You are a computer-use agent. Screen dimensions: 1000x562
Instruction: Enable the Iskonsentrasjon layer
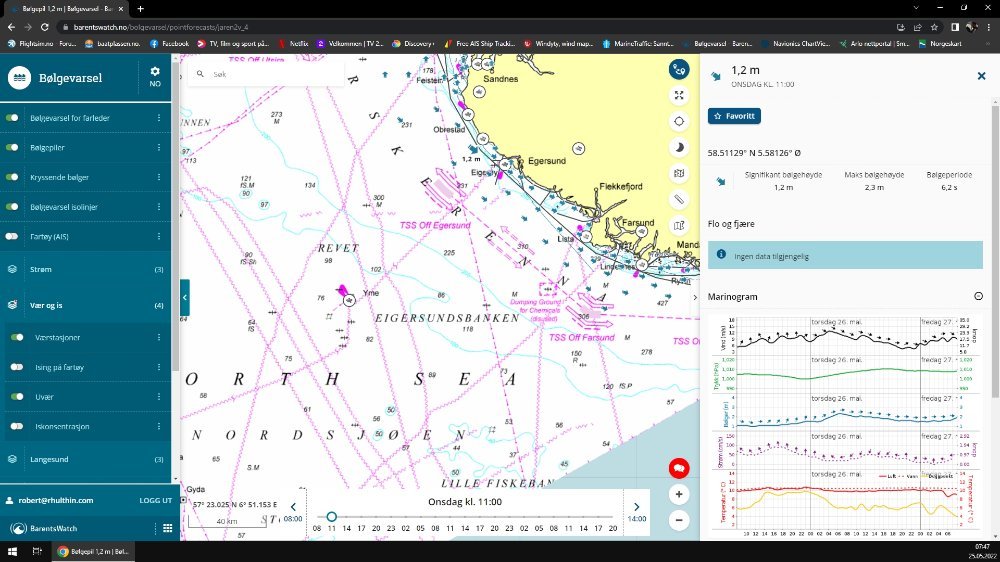pos(17,427)
